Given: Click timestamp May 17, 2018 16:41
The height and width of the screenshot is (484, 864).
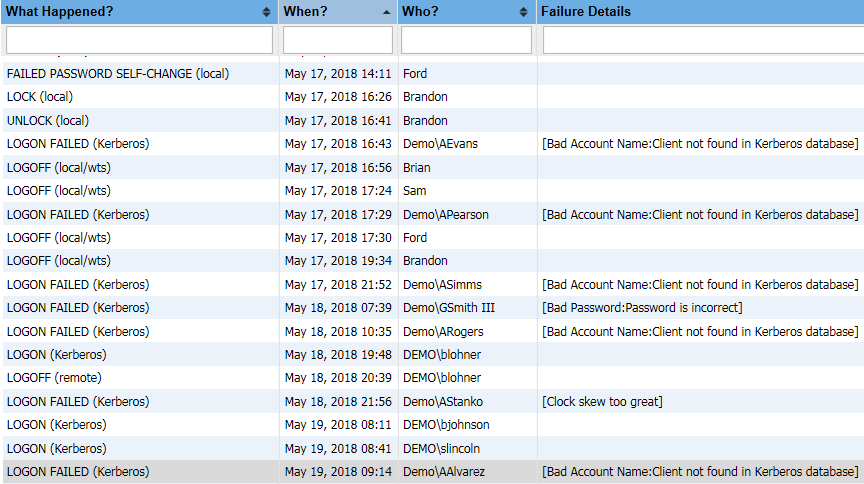Looking at the screenshot, I should pyautogui.click(x=338, y=121).
